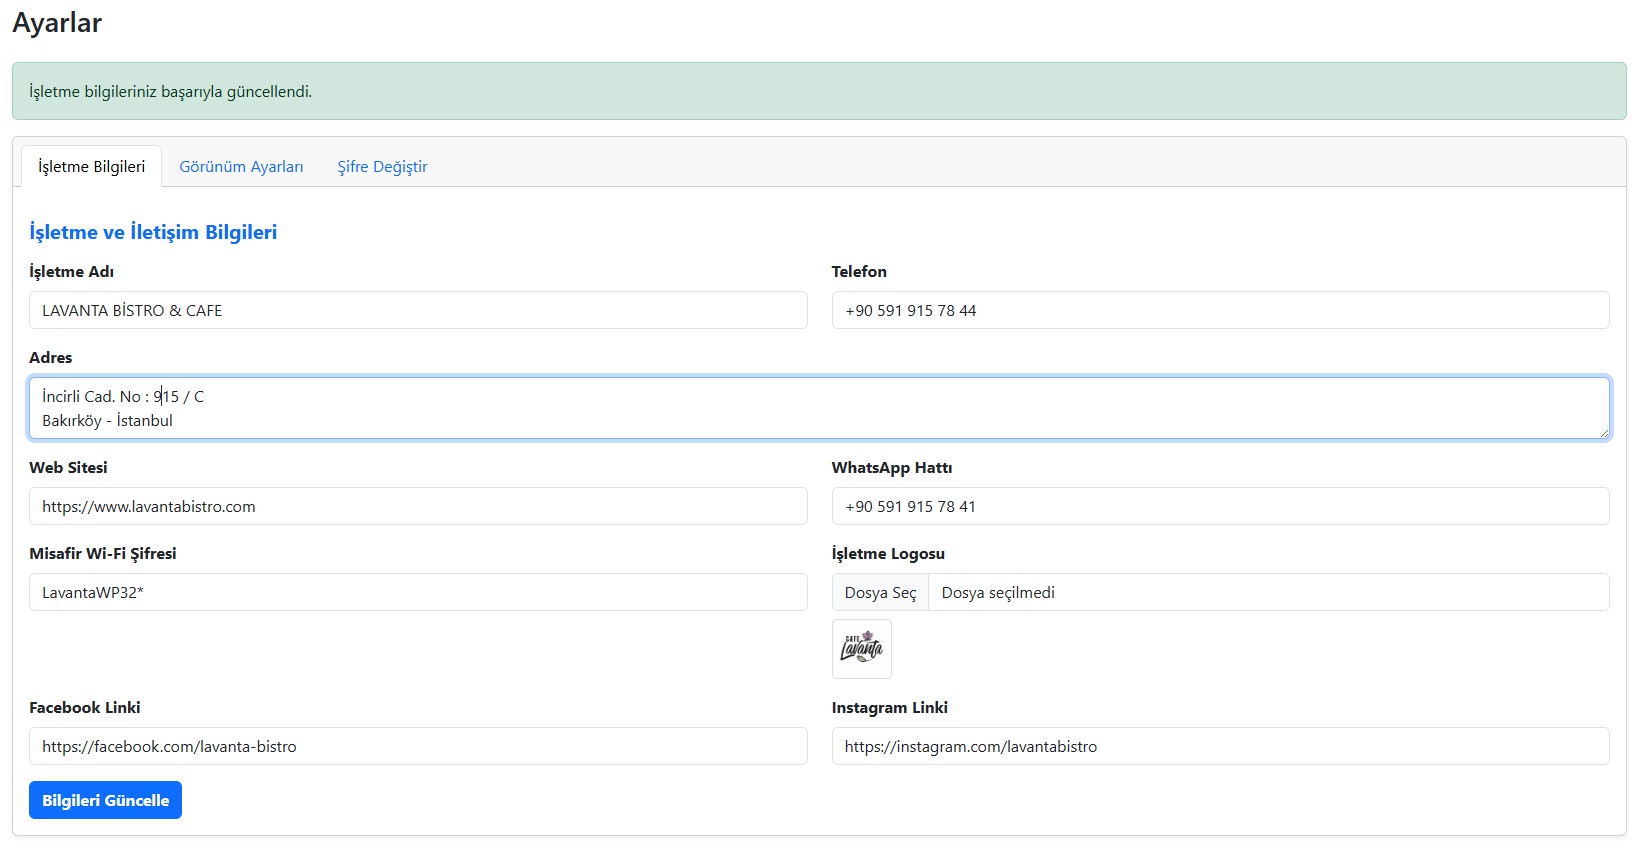Viewport: 1636px width, 845px height.
Task: Click the 'Facebook Linki' label
Action: [x=85, y=707]
